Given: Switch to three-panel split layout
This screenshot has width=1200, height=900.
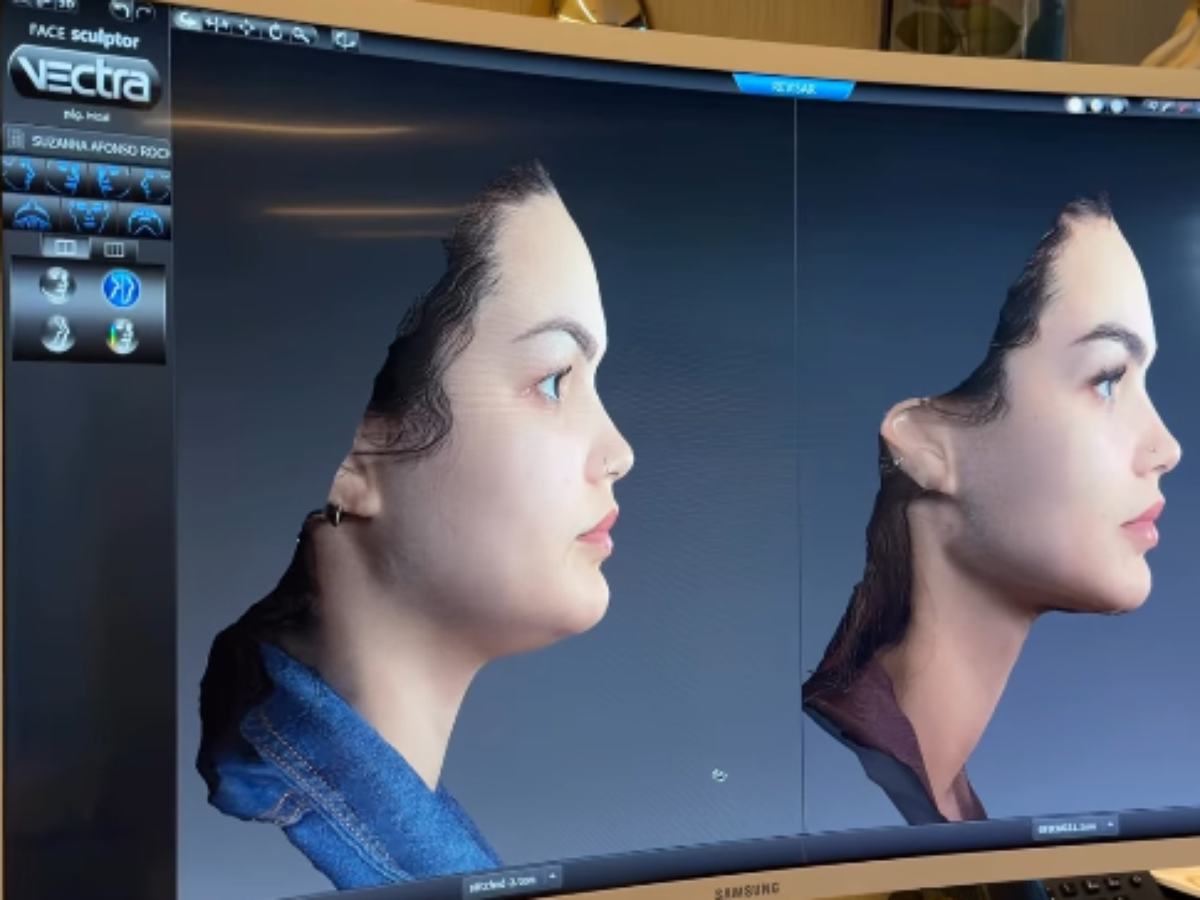Looking at the screenshot, I should click(x=114, y=249).
